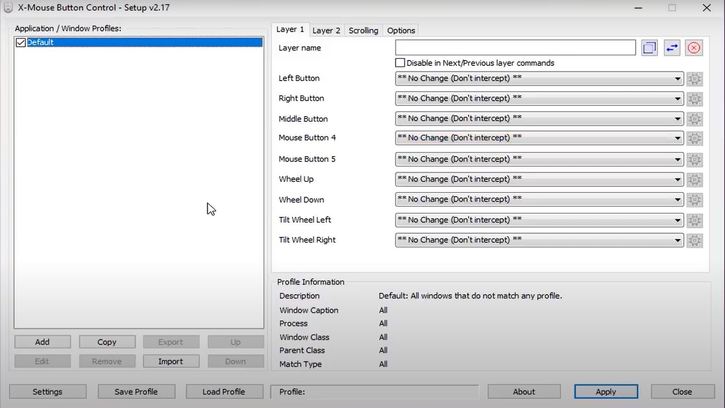
Task: Click the 'Window Caption' label
Action: coord(309,310)
